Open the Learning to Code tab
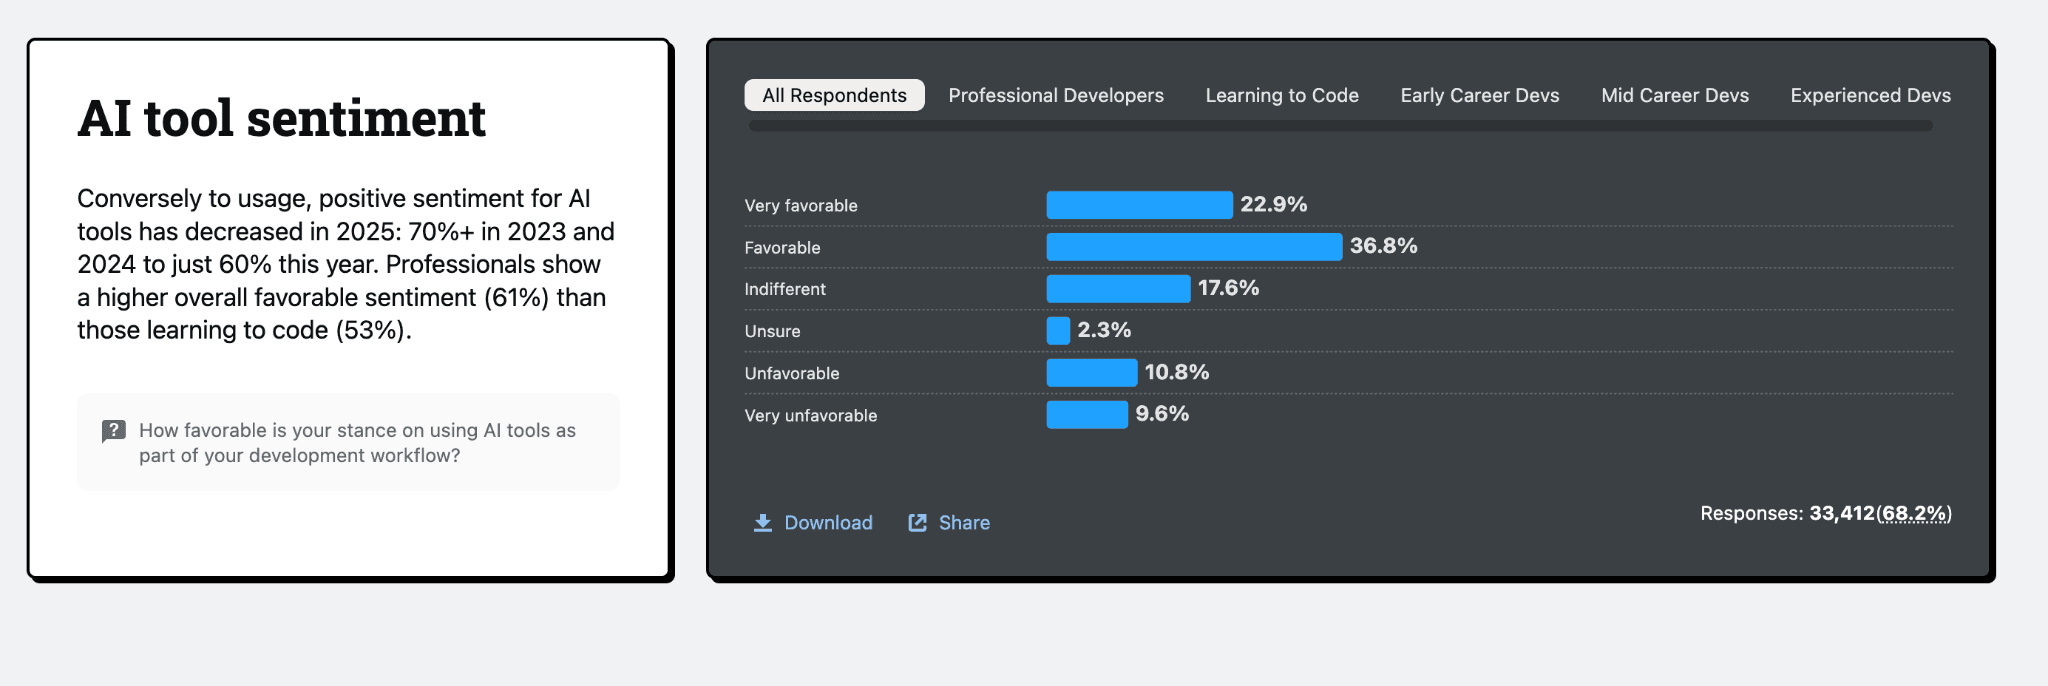The width and height of the screenshot is (2048, 686). pos(1282,95)
